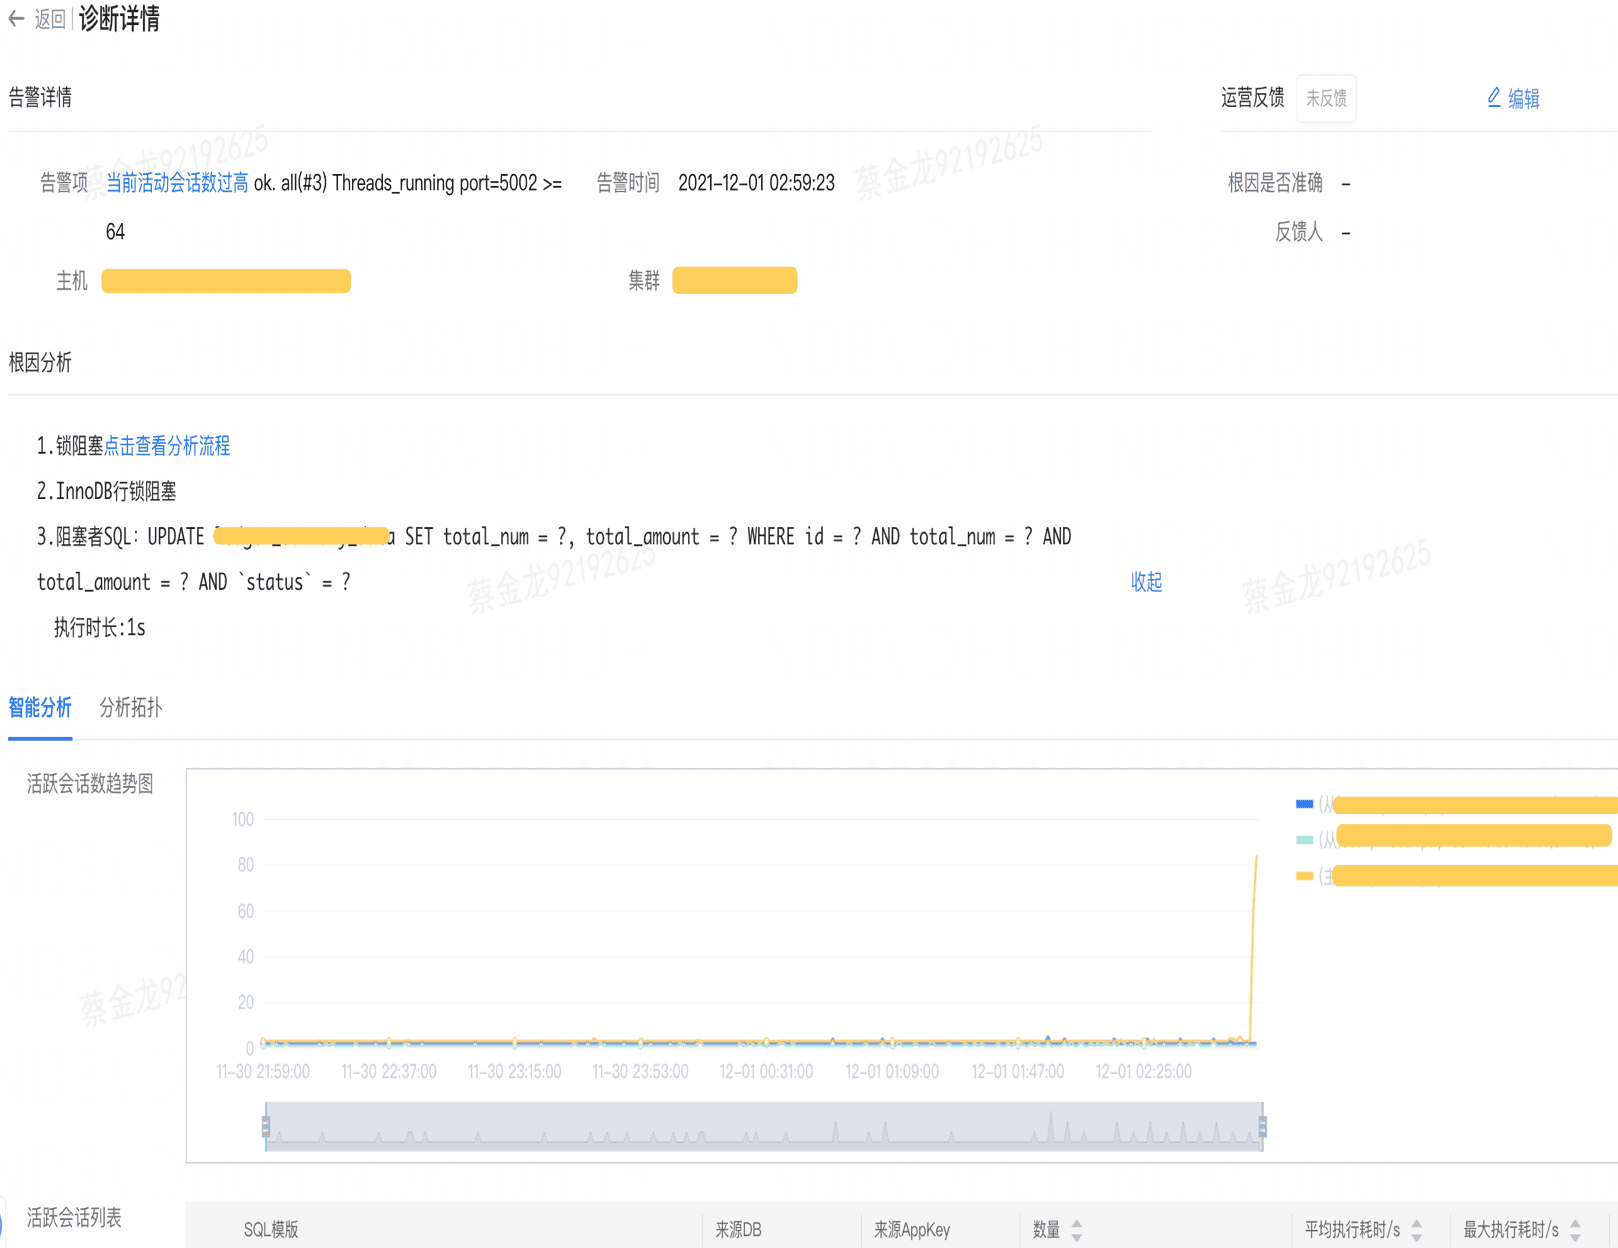Click the pencil icon next to 编辑
The height and width of the screenshot is (1248, 1618).
[x=1494, y=97]
